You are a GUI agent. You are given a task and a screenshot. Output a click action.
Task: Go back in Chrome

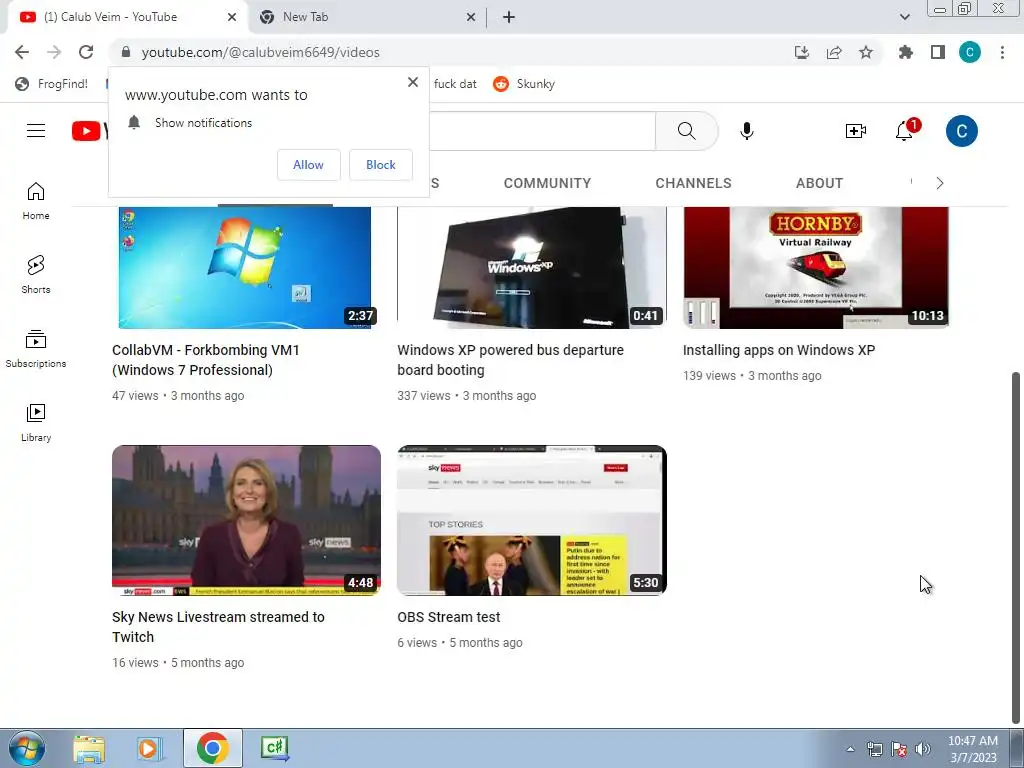click(22, 52)
